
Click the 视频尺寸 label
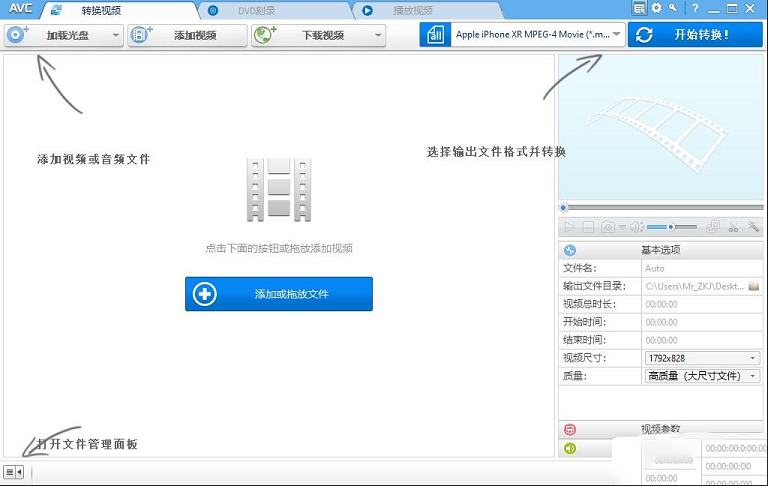(x=584, y=358)
